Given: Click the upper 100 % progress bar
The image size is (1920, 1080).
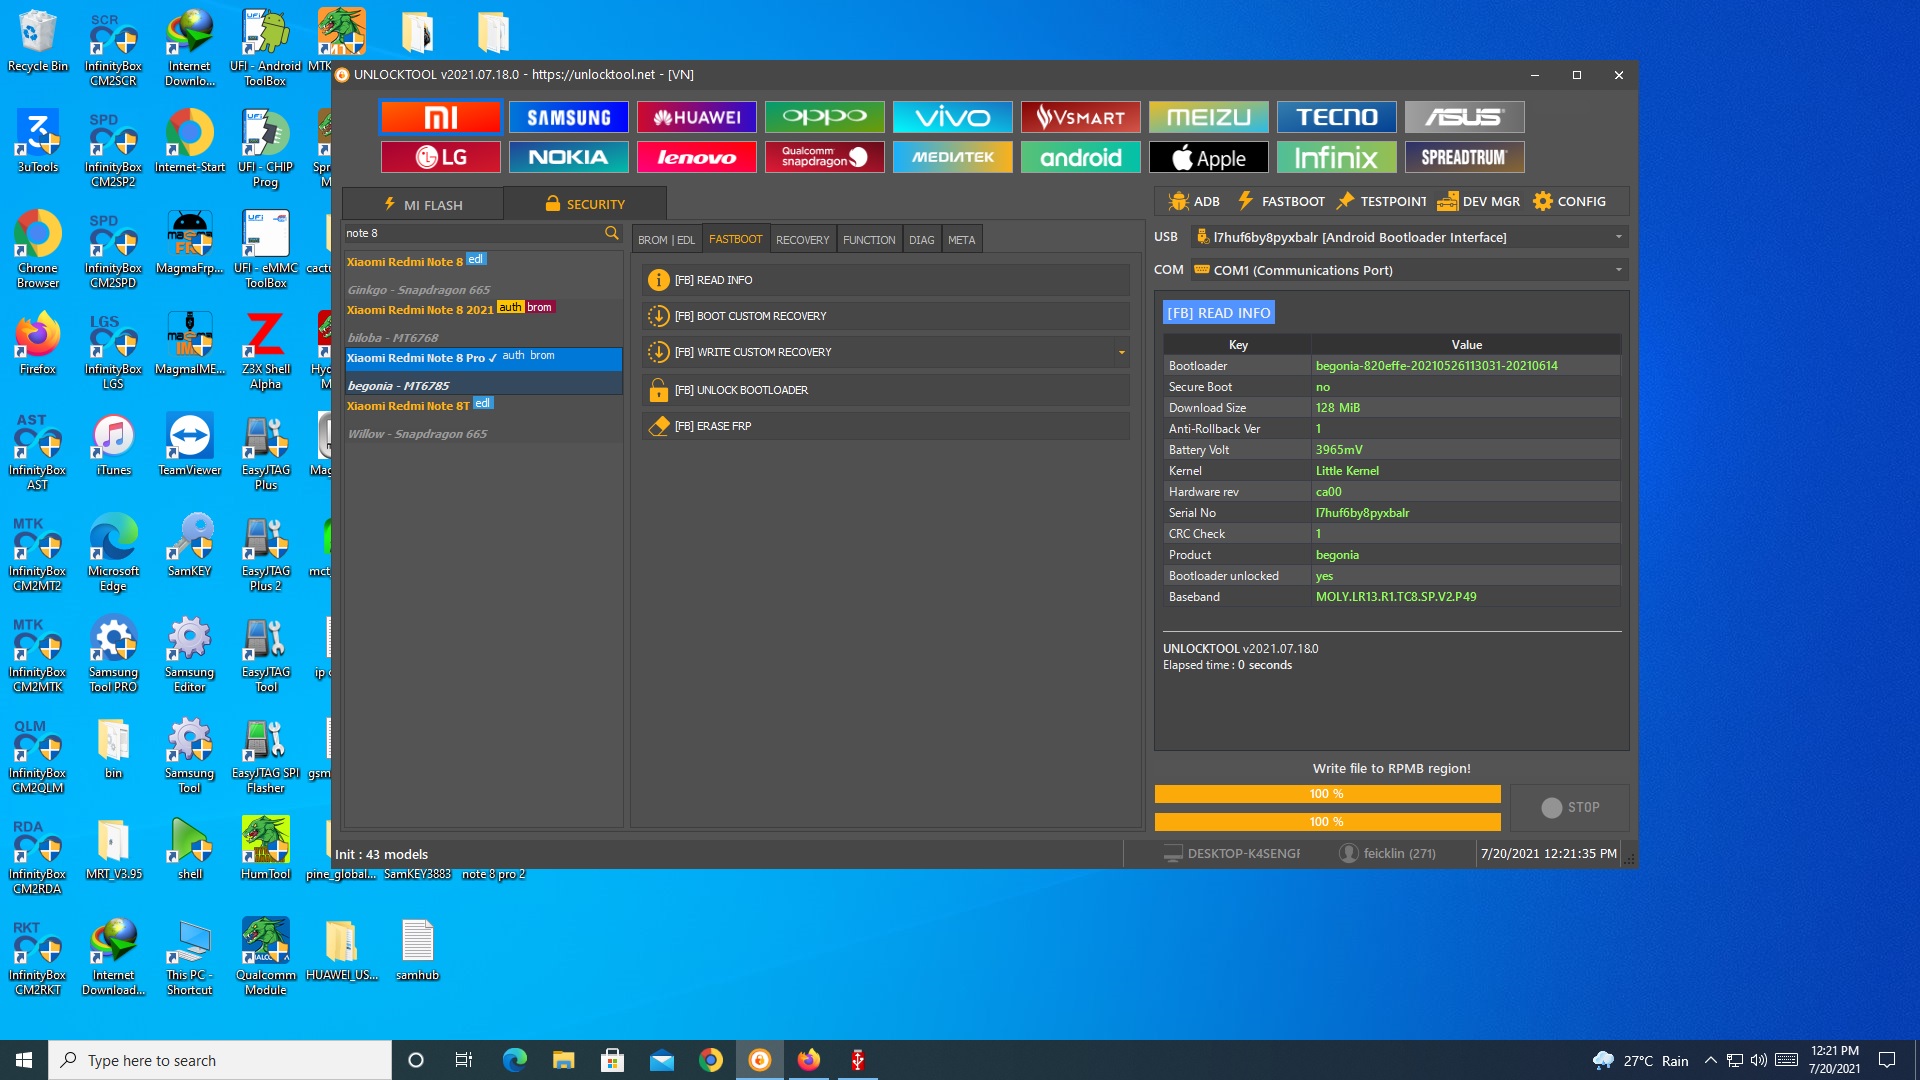Looking at the screenshot, I should pyautogui.click(x=1327, y=794).
